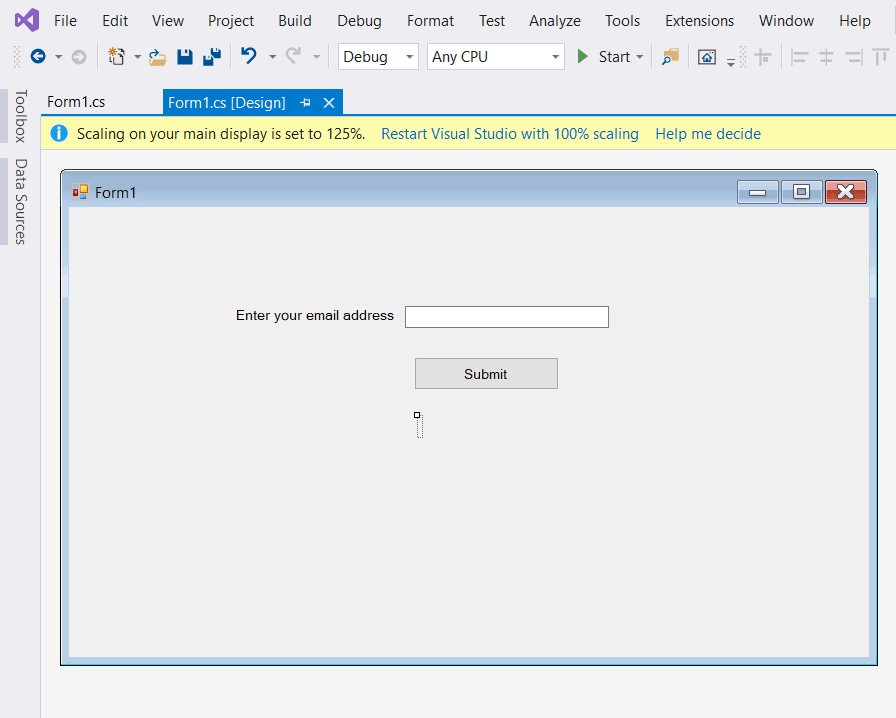The width and height of the screenshot is (896, 718).
Task: Open the Tools menu
Action: pyautogui.click(x=622, y=21)
